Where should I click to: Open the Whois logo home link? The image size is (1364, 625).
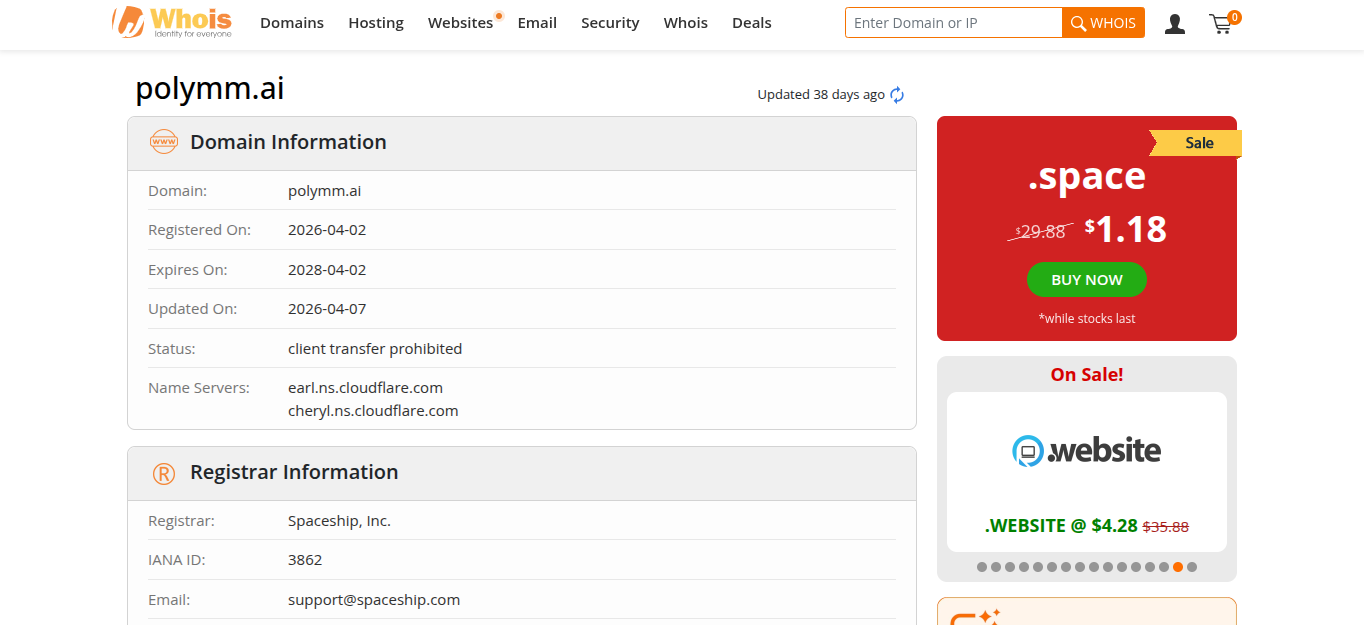click(x=172, y=22)
